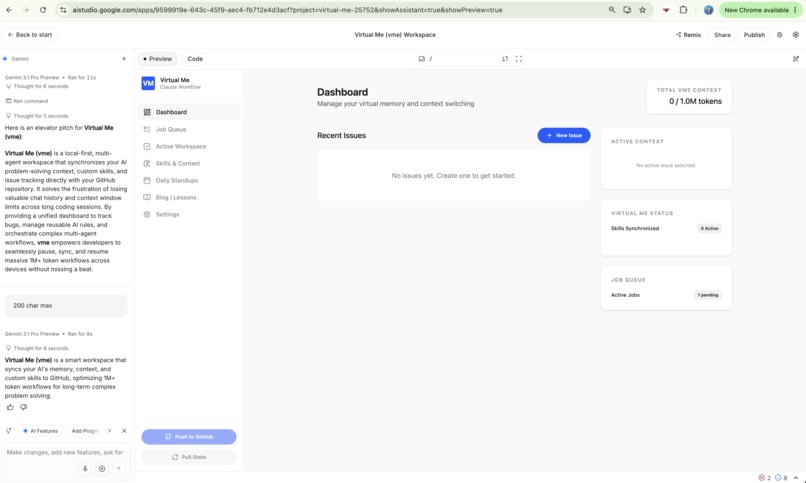Give thumbs up to the response

[10, 407]
